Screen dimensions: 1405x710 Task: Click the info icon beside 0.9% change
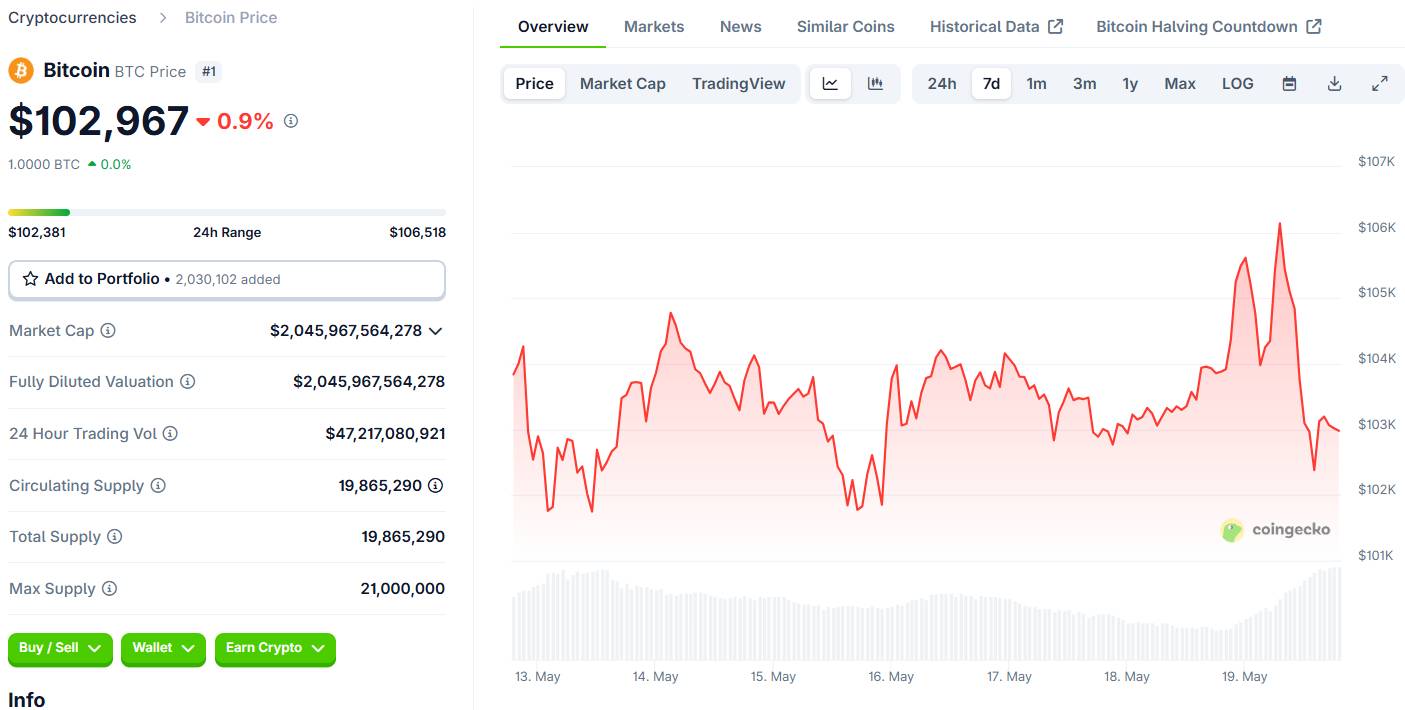(x=291, y=121)
